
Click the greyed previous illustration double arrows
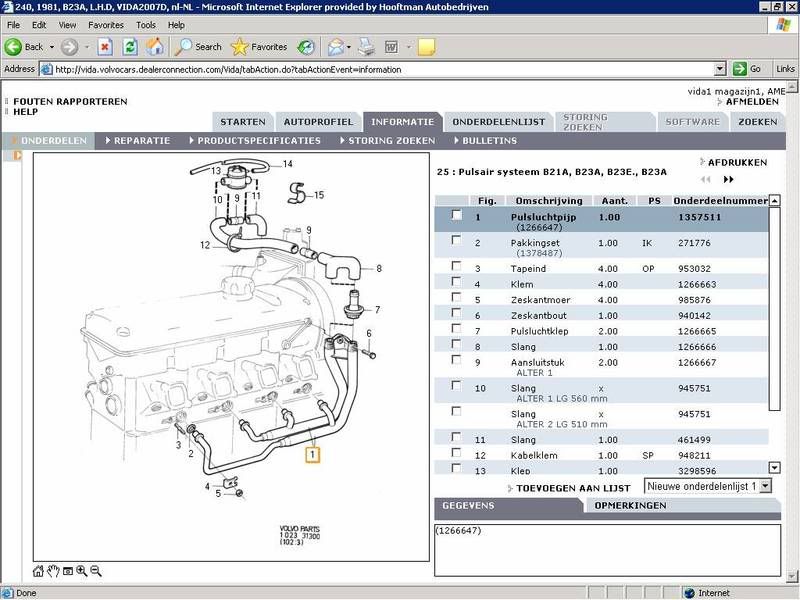706,180
